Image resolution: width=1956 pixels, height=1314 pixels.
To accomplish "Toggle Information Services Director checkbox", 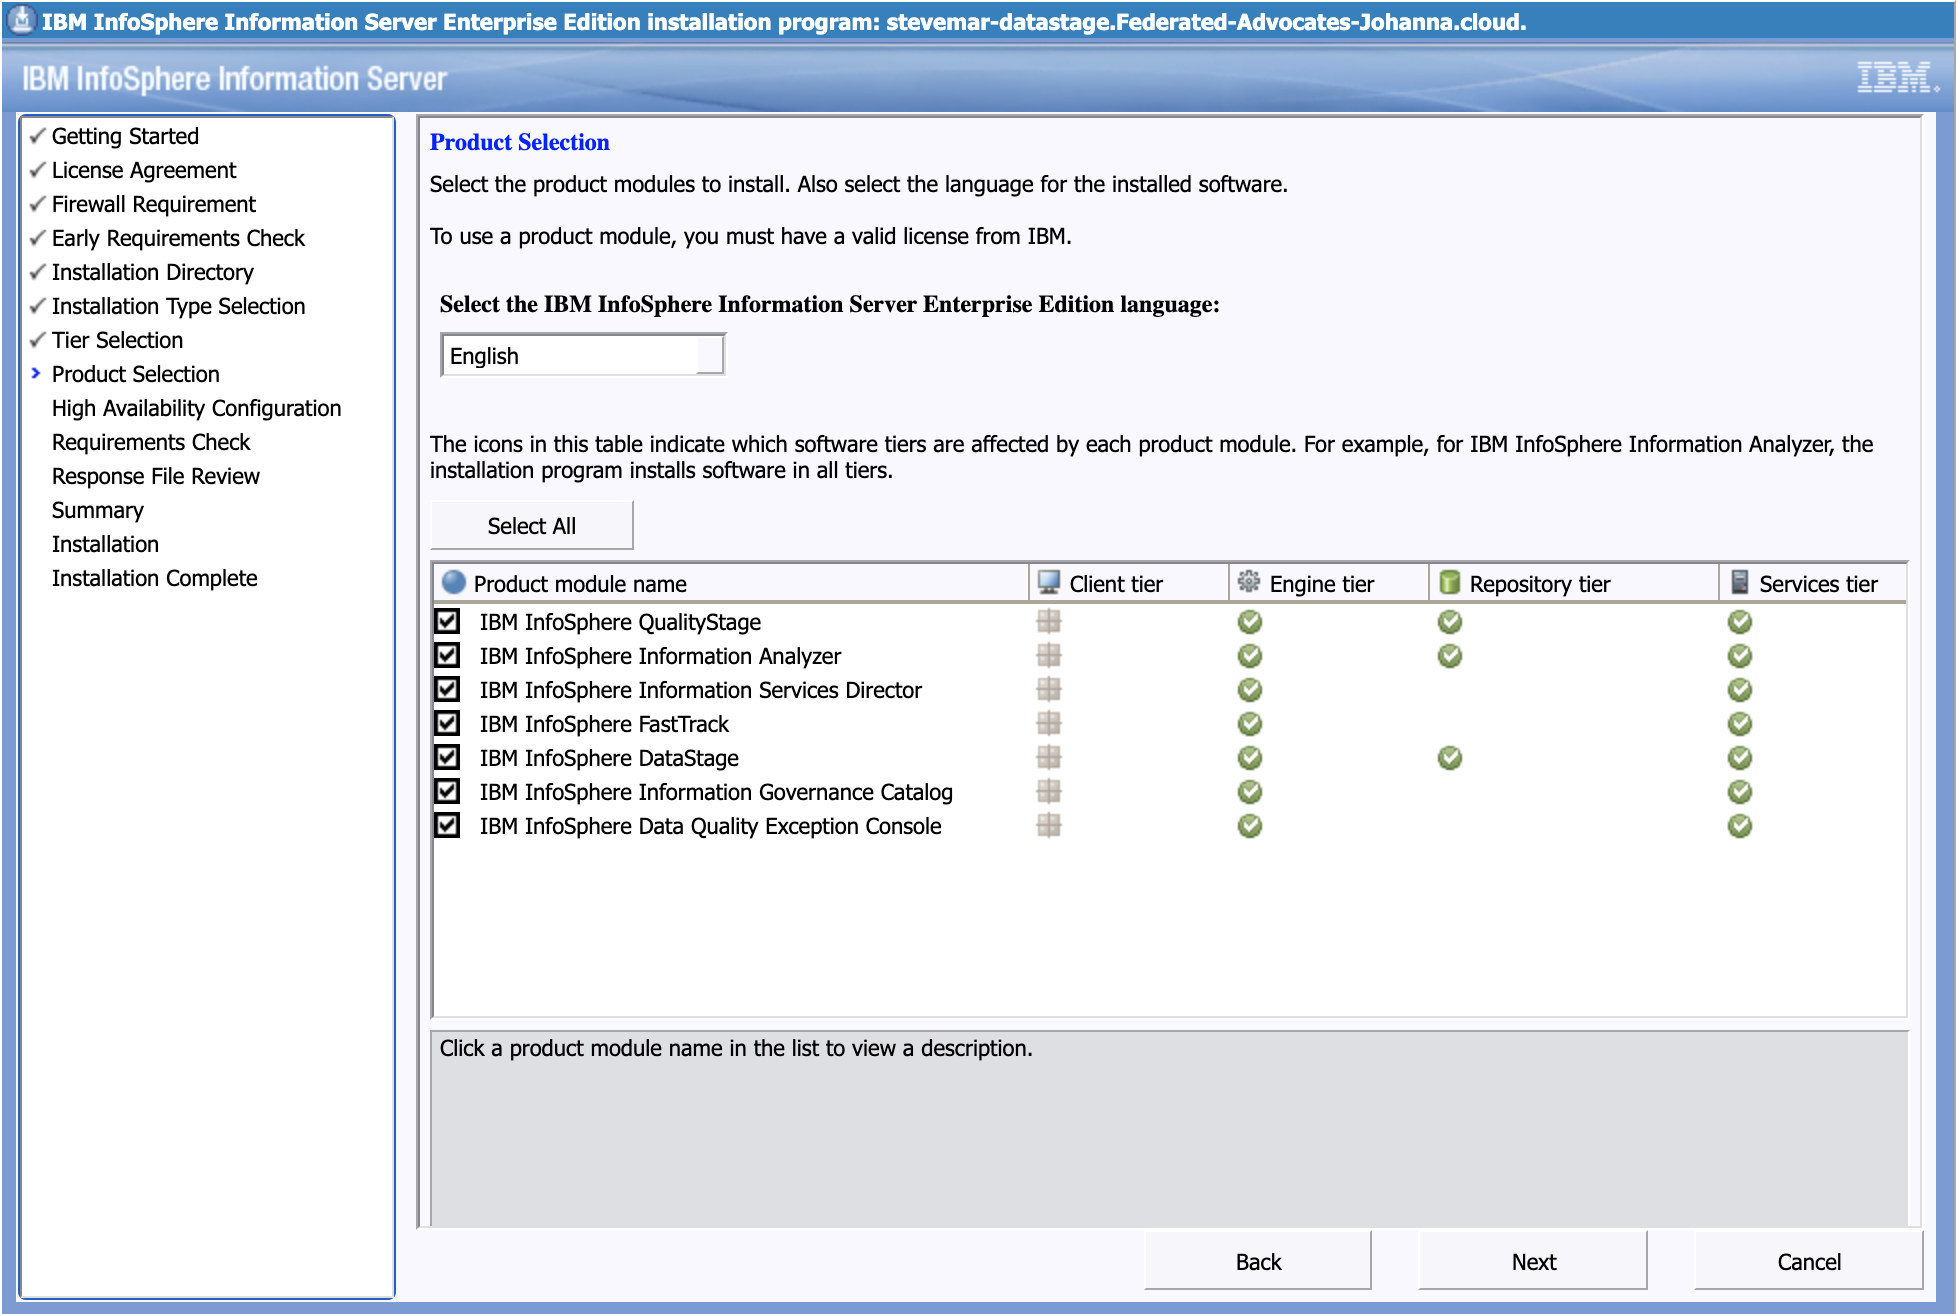I will point(447,689).
